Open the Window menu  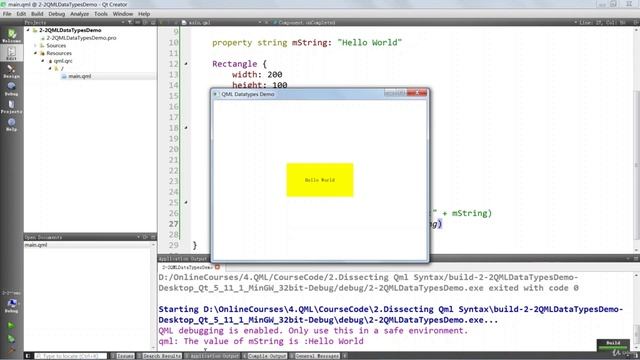point(123,14)
